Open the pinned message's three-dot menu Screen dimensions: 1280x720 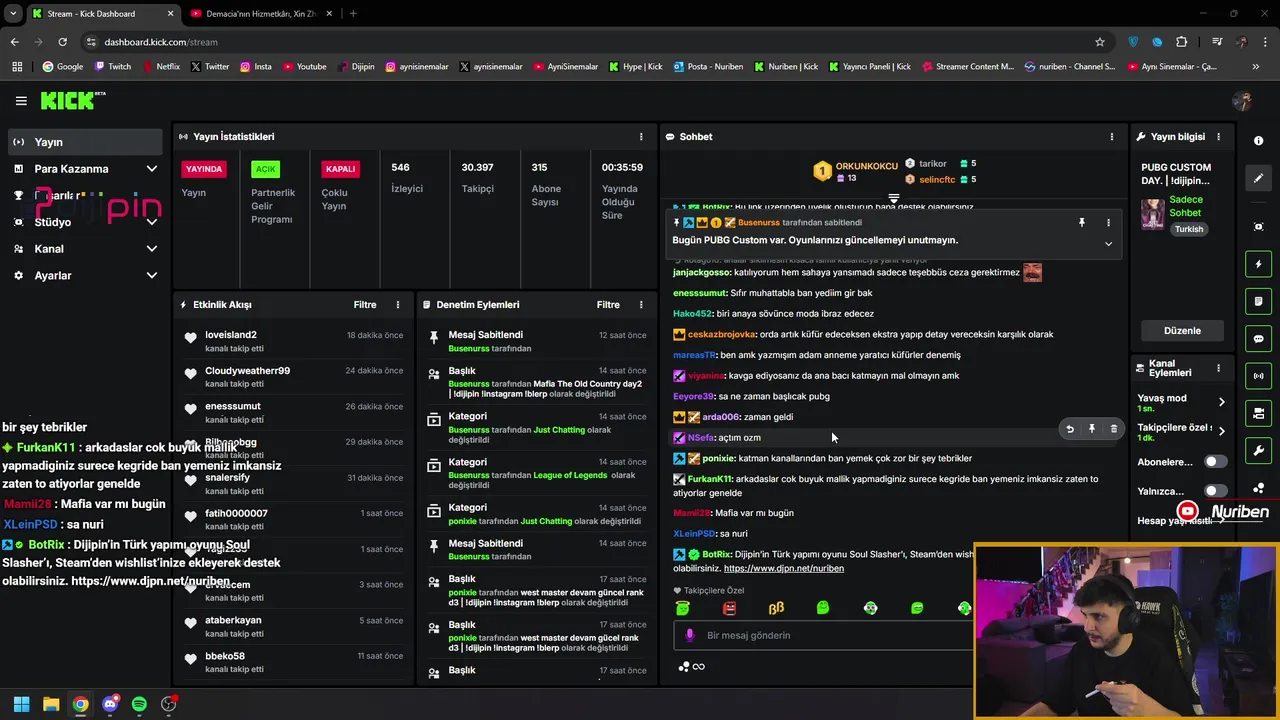click(1108, 223)
